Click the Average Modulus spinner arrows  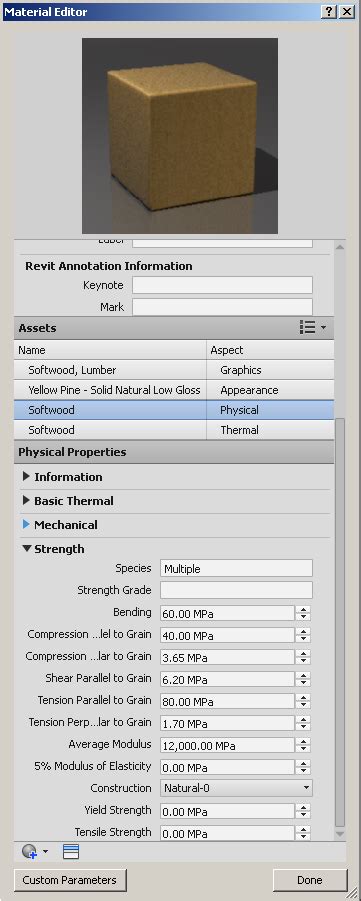pos(304,745)
